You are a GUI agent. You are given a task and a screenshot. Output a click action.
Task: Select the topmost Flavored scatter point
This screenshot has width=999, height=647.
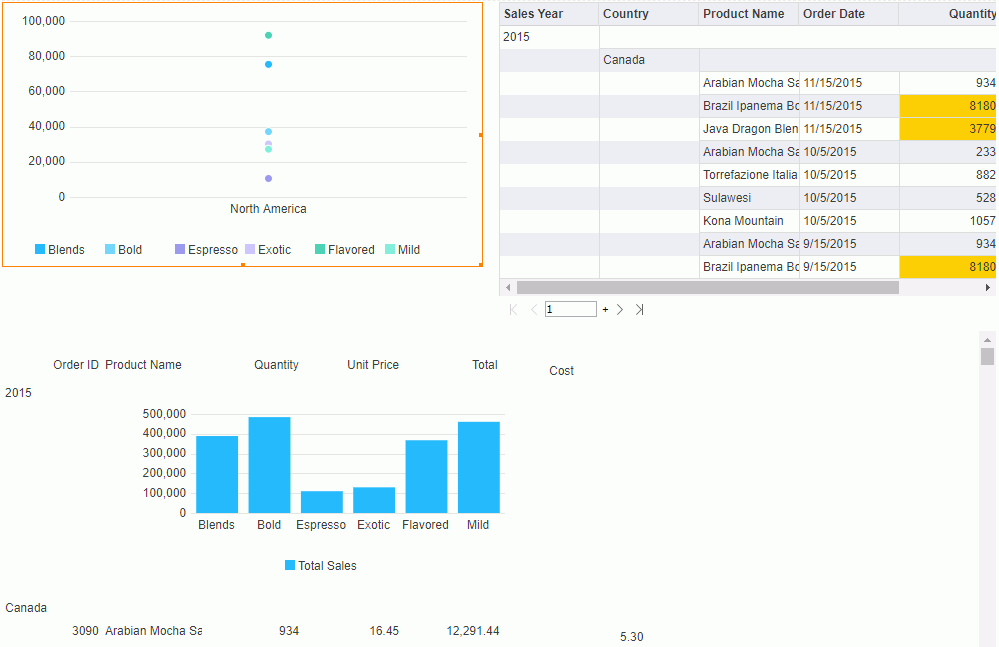pos(268,36)
